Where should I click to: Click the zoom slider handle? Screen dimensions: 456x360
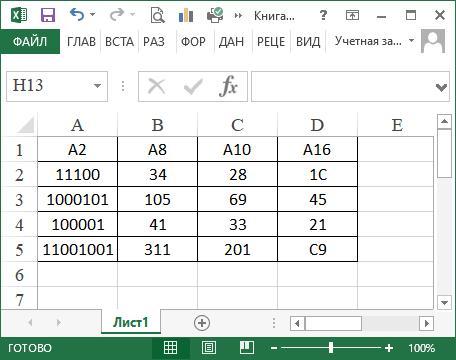(x=331, y=348)
